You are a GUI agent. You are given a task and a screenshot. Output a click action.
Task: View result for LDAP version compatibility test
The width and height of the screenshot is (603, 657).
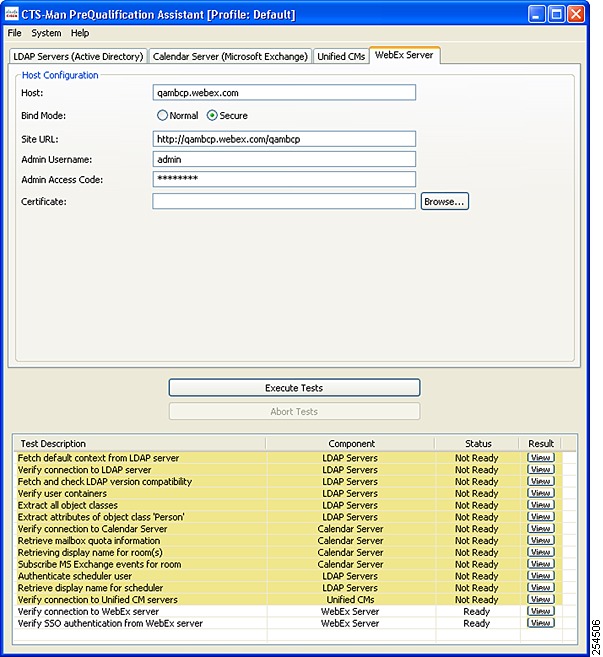pyautogui.click(x=541, y=481)
